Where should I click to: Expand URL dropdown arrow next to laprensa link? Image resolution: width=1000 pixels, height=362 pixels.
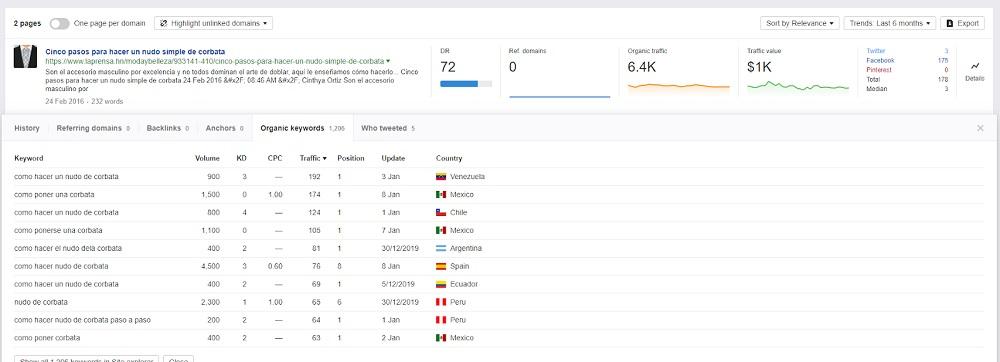click(388, 62)
